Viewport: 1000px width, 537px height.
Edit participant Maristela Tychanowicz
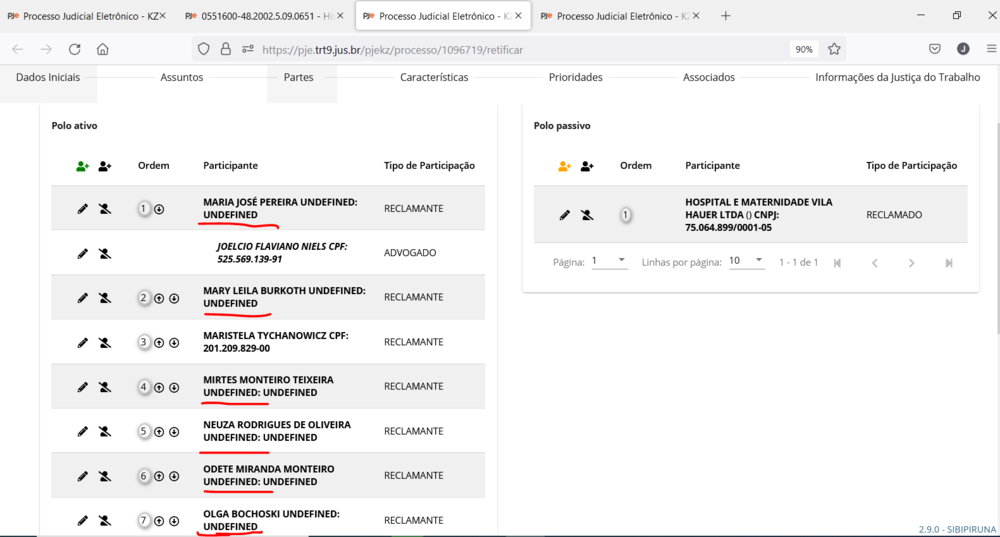[x=82, y=342]
